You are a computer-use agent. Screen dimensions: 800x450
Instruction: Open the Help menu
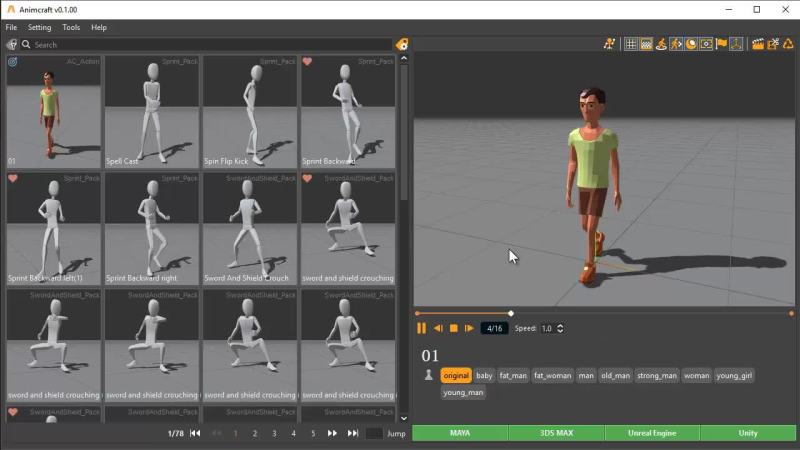(99, 28)
